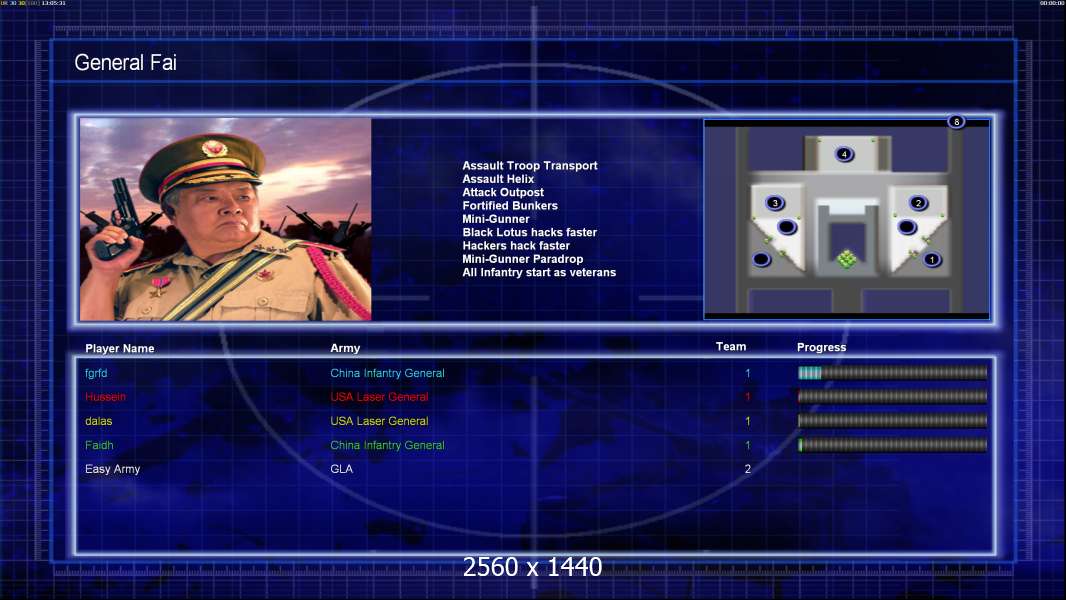Click the GLA army entry
This screenshot has height=600, width=1066.
341,469
